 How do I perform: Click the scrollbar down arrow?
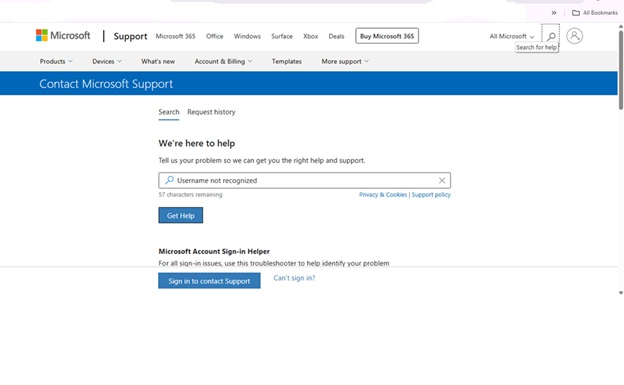click(x=621, y=293)
